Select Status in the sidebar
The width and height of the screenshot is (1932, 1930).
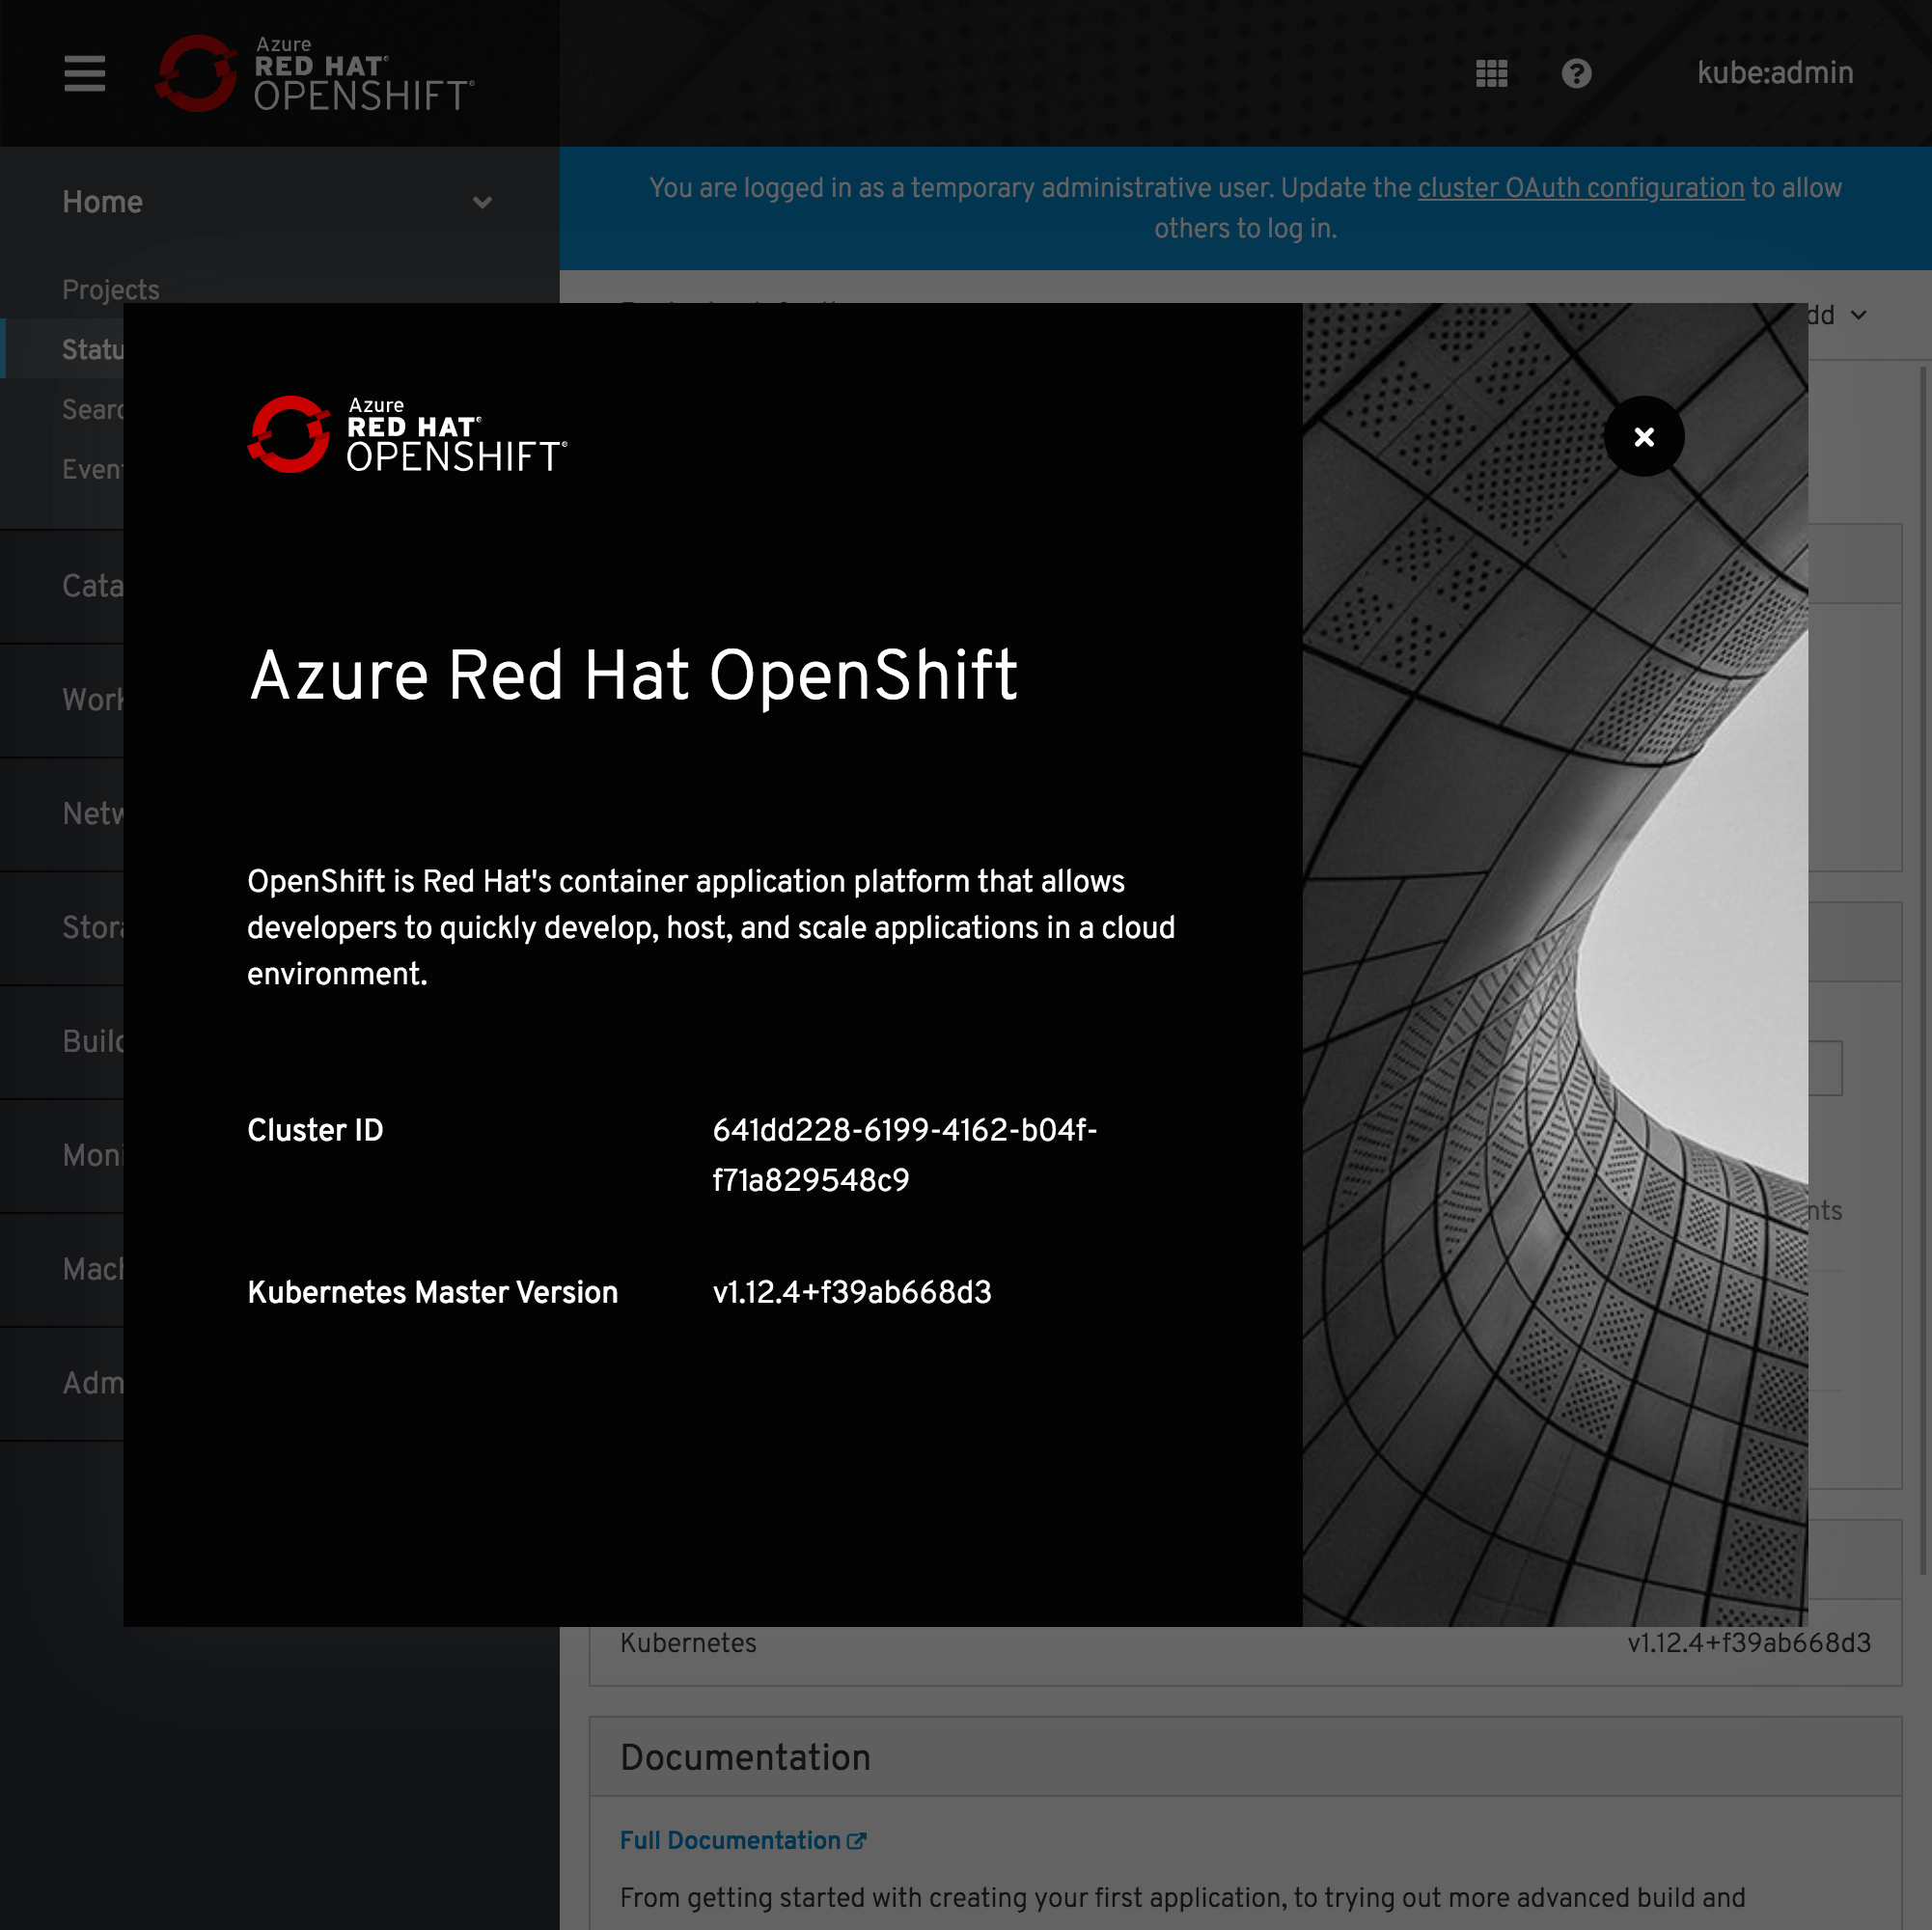click(92, 349)
